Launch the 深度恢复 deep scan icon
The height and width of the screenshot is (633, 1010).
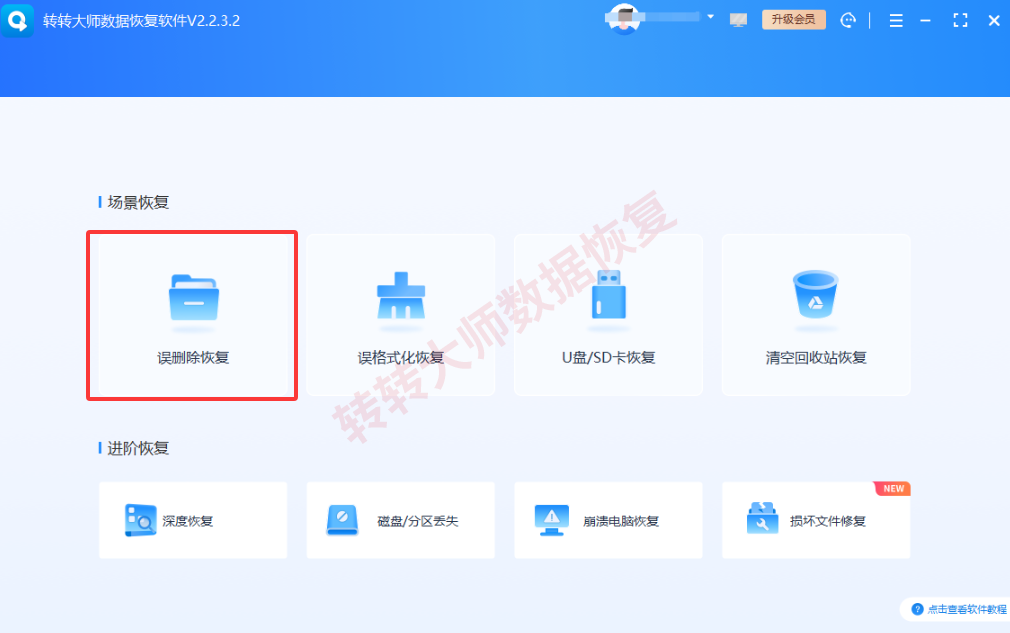(140, 520)
